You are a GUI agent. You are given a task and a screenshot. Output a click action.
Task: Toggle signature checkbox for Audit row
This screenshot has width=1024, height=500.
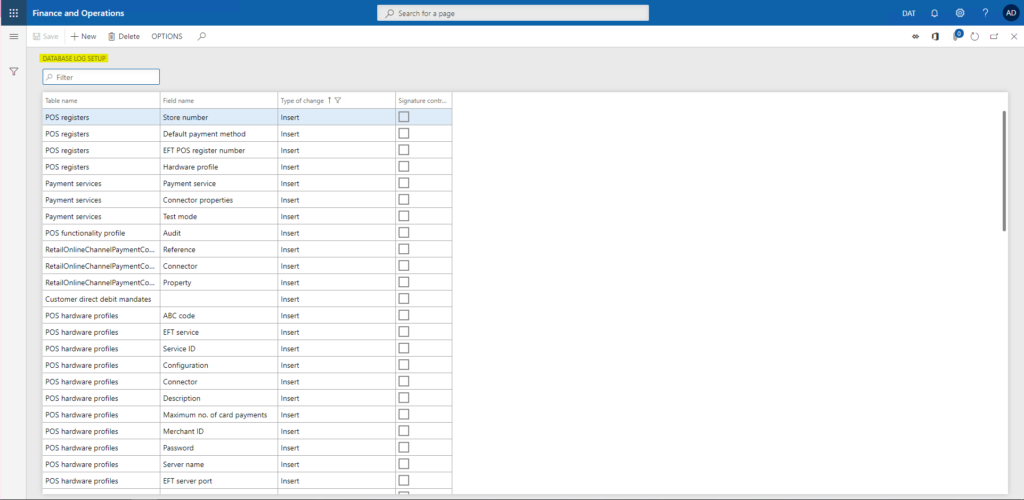(404, 232)
